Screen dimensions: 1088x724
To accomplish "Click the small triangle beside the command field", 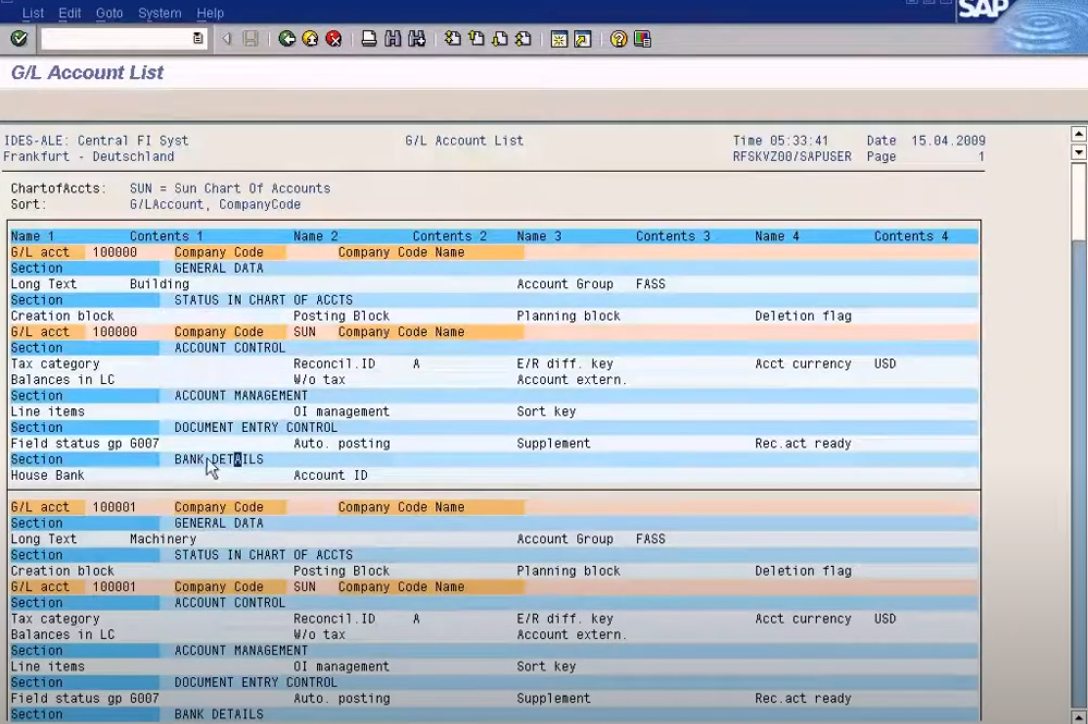I will coord(226,39).
